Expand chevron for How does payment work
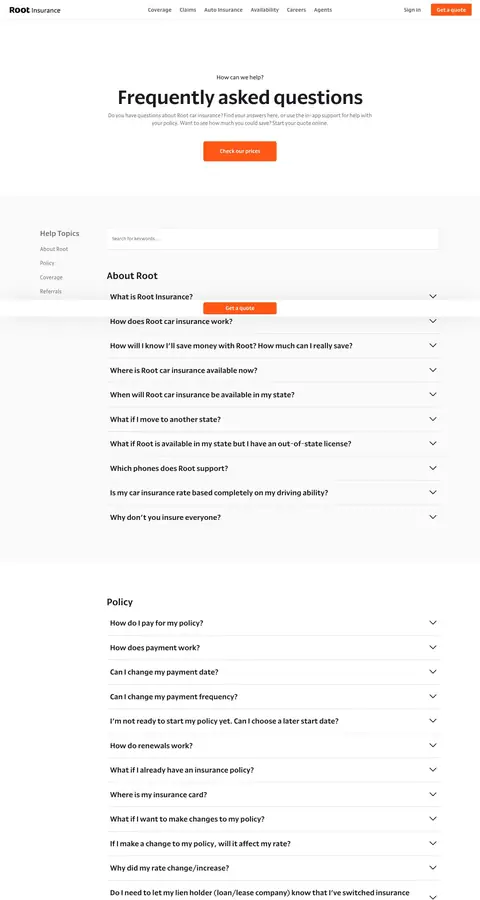The height and width of the screenshot is (900, 480). pos(433,647)
